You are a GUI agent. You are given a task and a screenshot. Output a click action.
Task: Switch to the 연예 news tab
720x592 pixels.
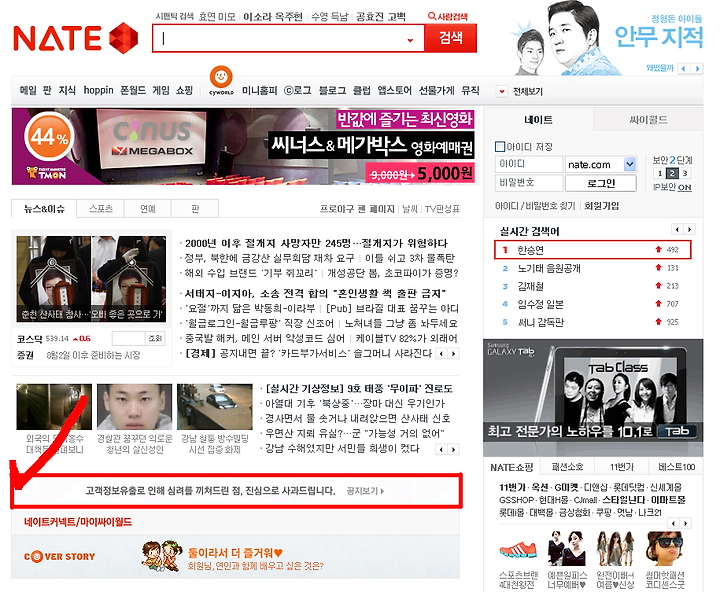pos(148,209)
